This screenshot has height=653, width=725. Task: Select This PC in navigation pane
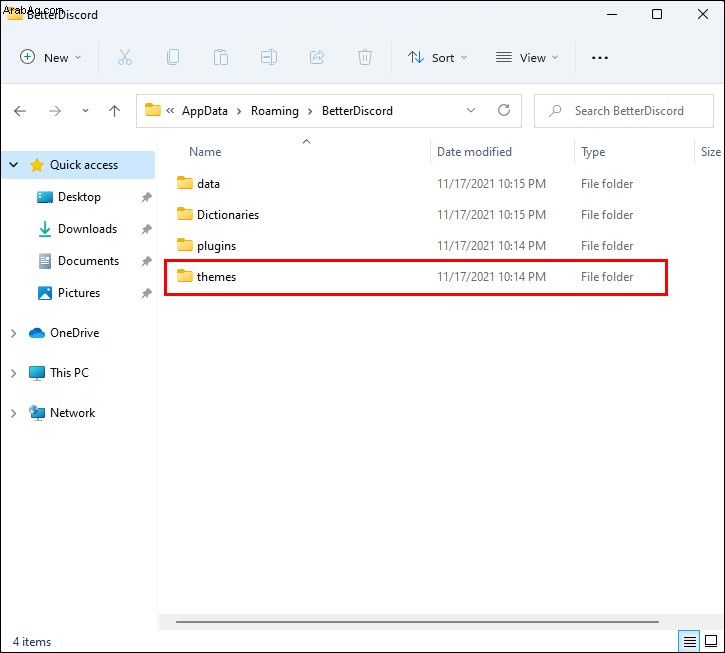point(69,373)
